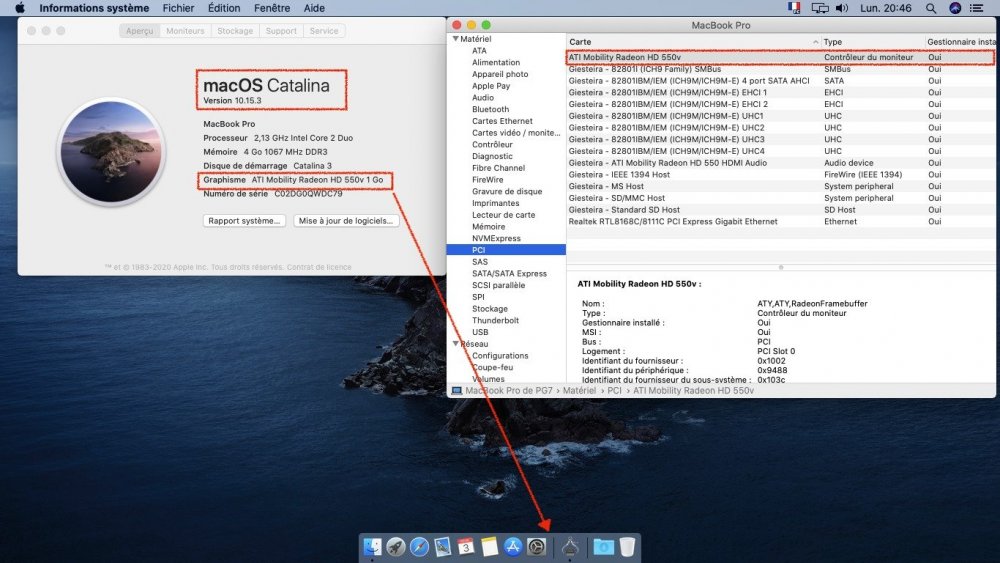Click MacBook Pro de PG7 in path bar

[x=509, y=390]
